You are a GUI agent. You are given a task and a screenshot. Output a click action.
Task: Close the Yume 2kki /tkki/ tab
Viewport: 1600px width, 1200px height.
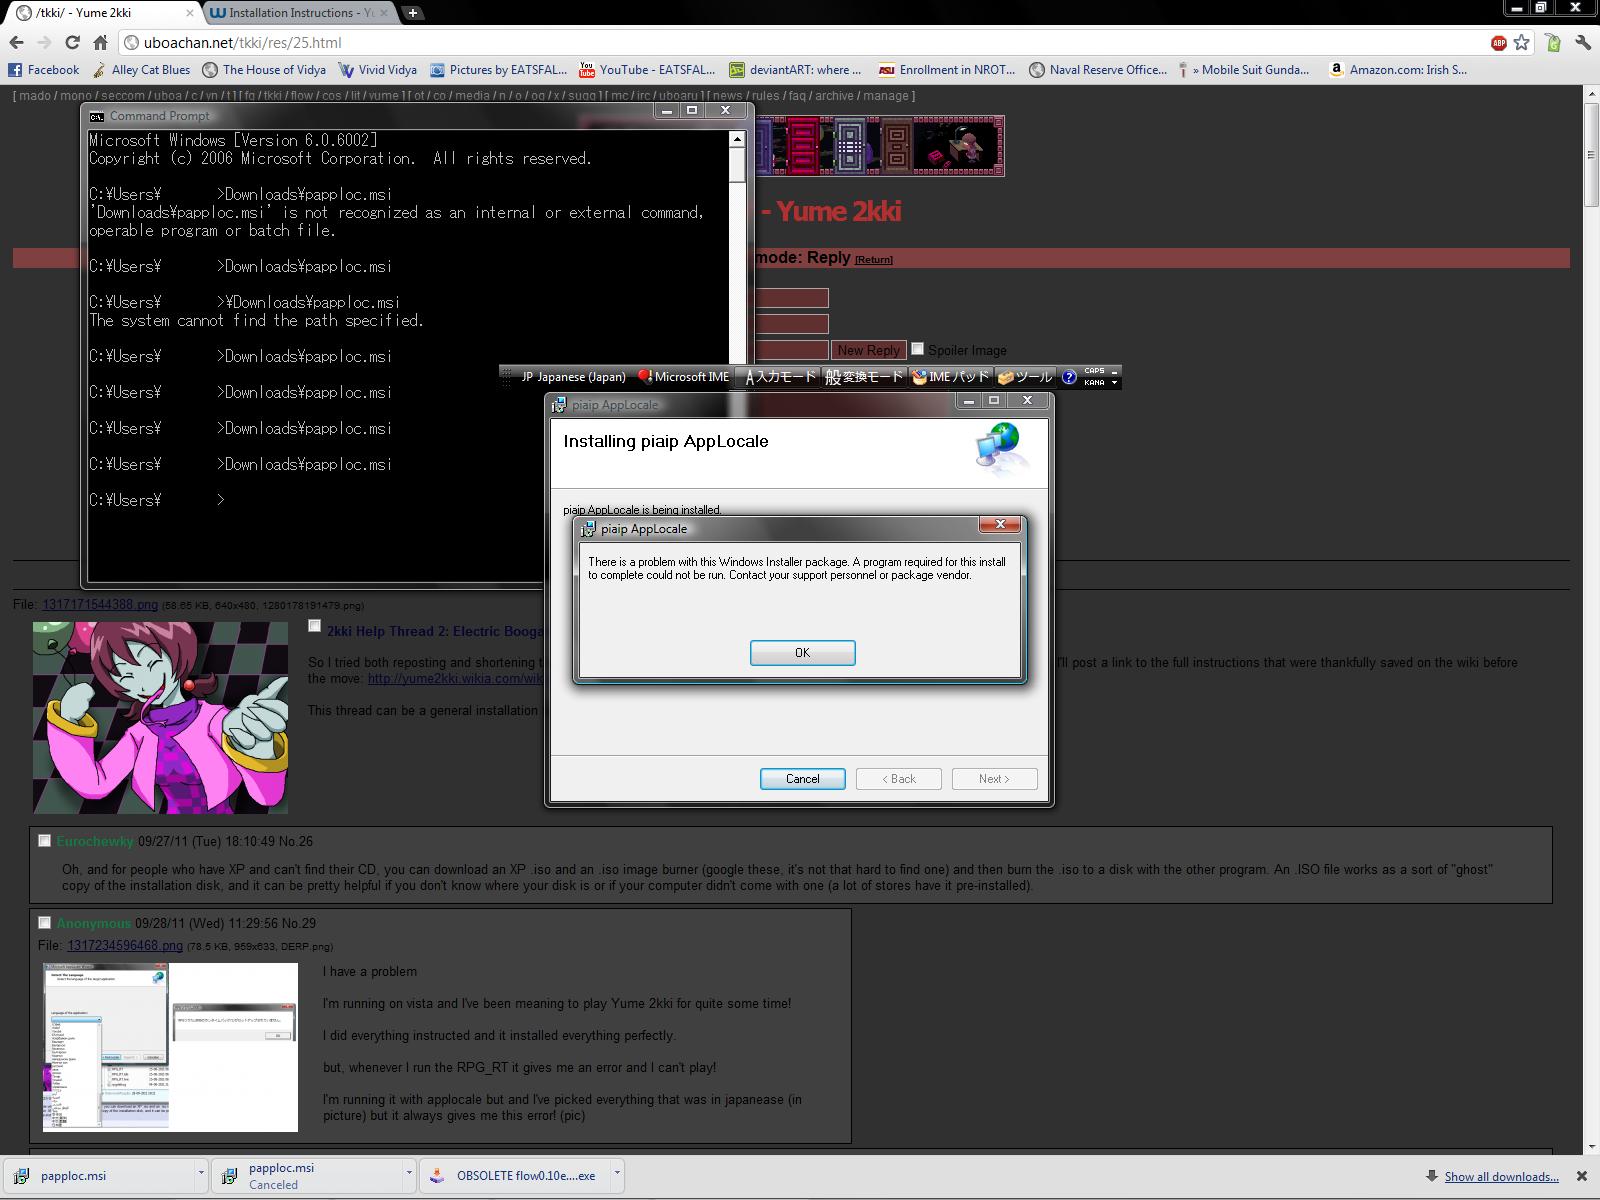tap(190, 13)
